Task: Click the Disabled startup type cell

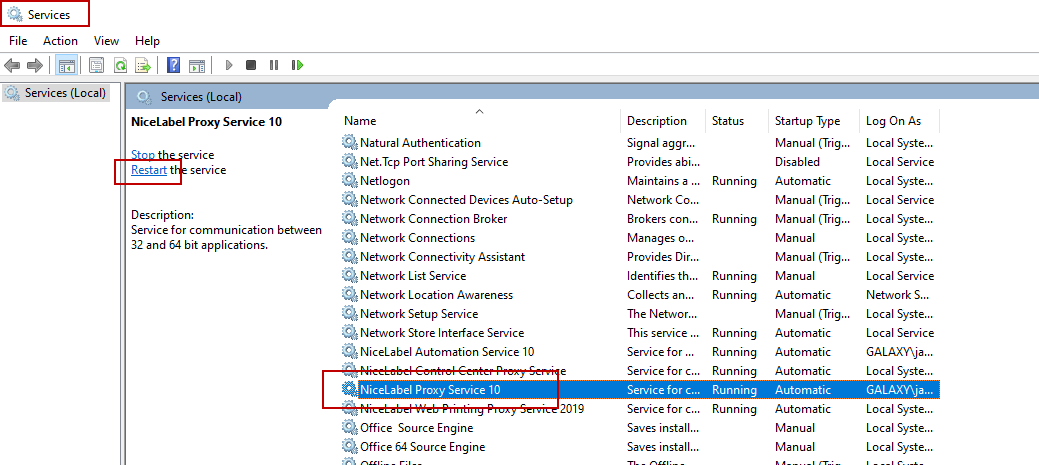Action: coord(797,162)
